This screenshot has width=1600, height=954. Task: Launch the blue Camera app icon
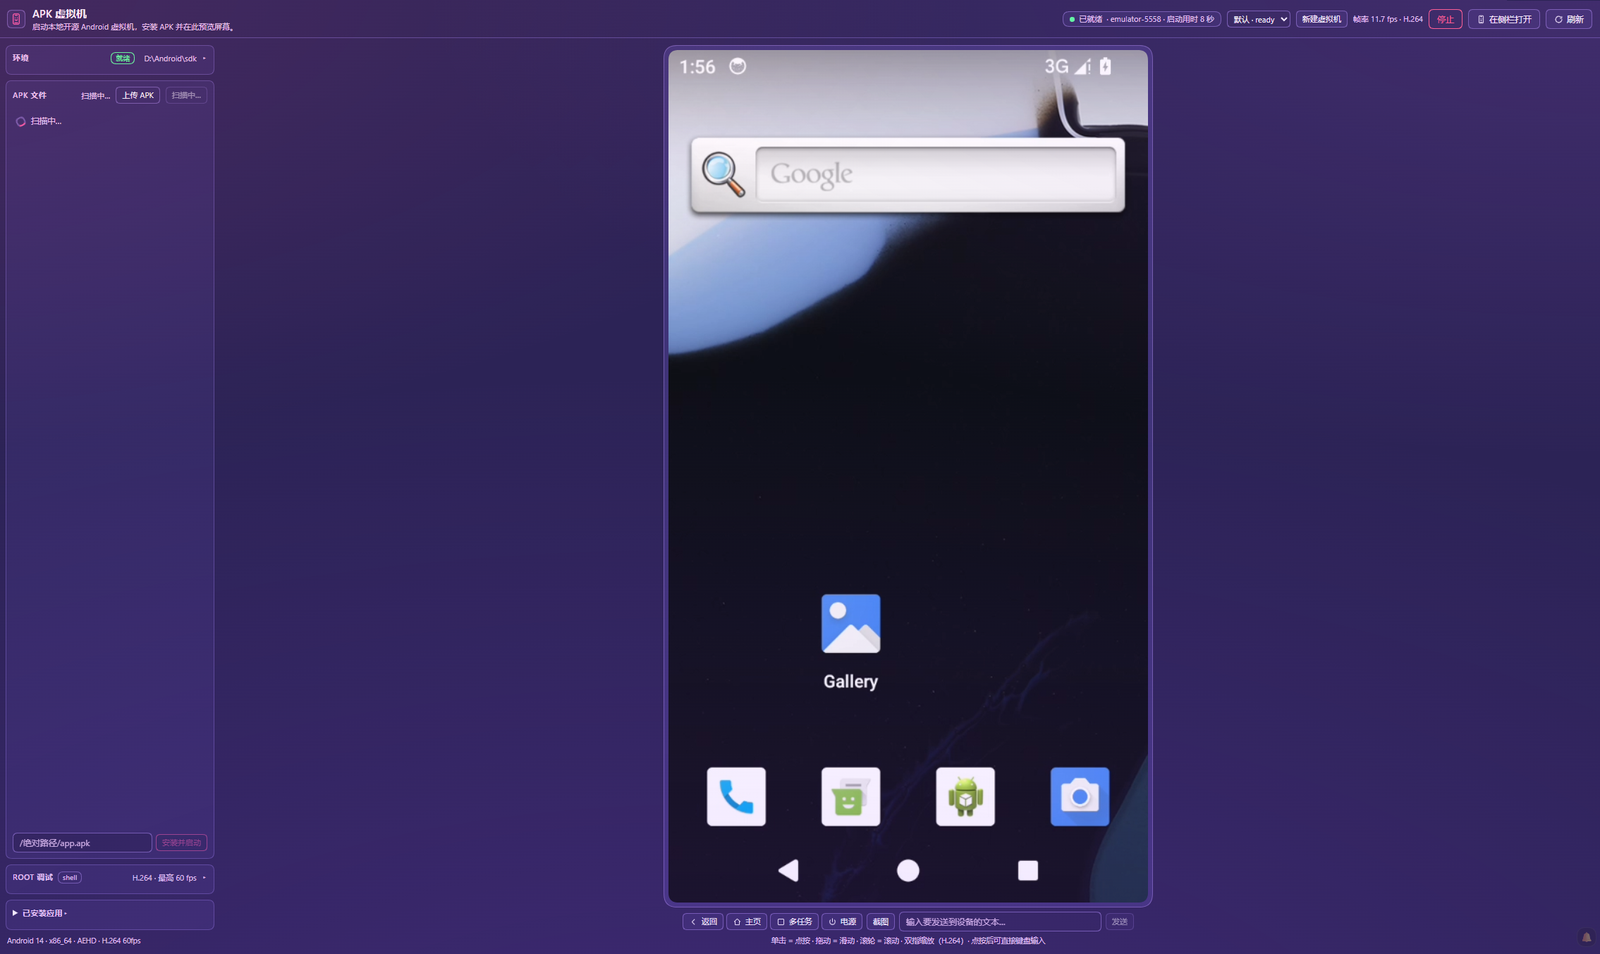(x=1080, y=797)
